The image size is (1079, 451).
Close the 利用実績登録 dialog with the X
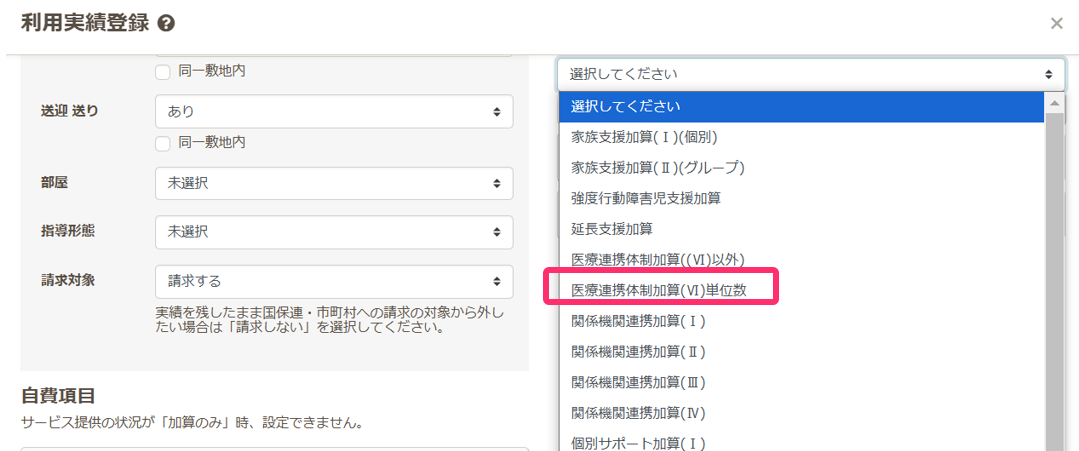1056,23
